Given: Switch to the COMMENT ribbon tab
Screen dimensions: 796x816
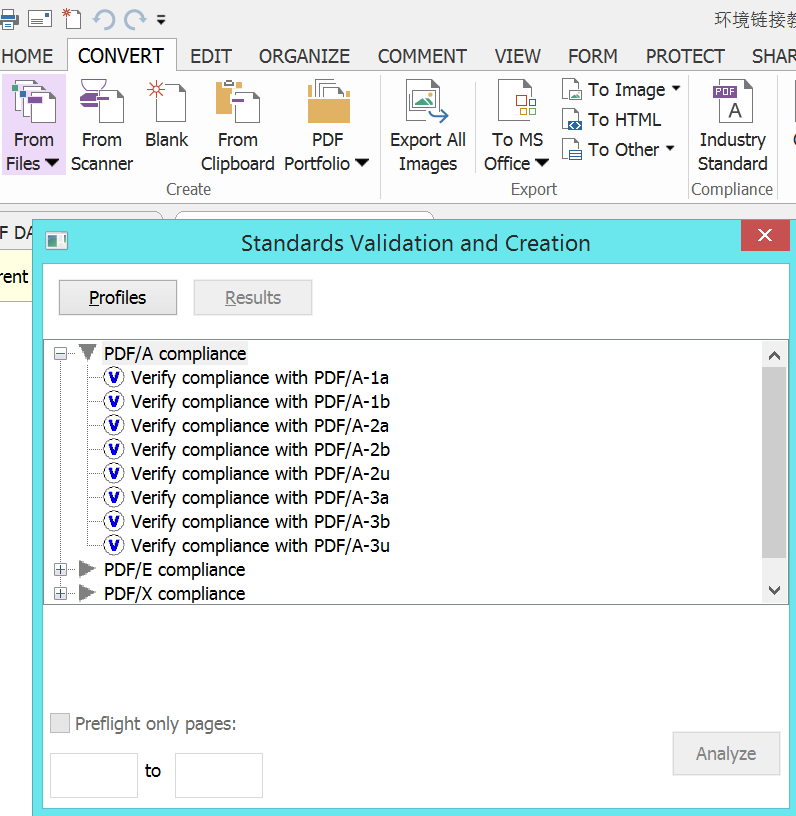Looking at the screenshot, I should pyautogui.click(x=422, y=56).
